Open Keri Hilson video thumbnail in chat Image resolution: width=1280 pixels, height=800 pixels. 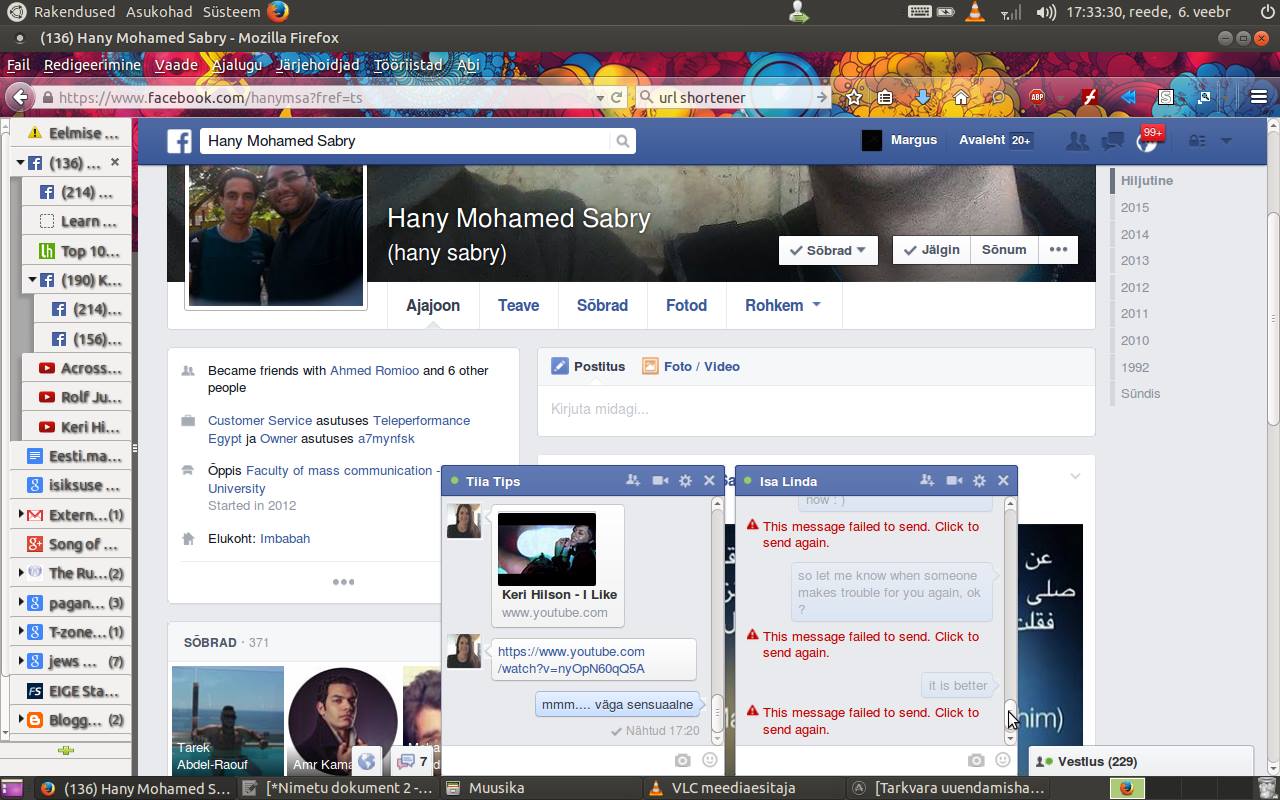(x=547, y=549)
